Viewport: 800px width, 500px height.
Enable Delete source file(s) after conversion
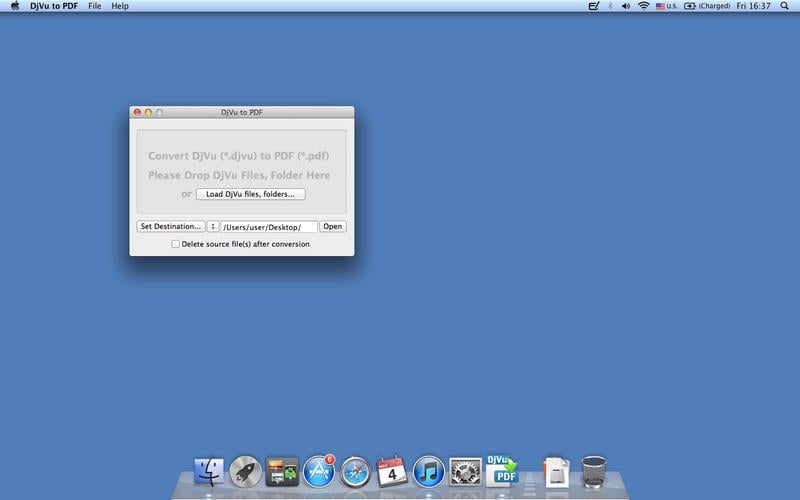(x=176, y=244)
